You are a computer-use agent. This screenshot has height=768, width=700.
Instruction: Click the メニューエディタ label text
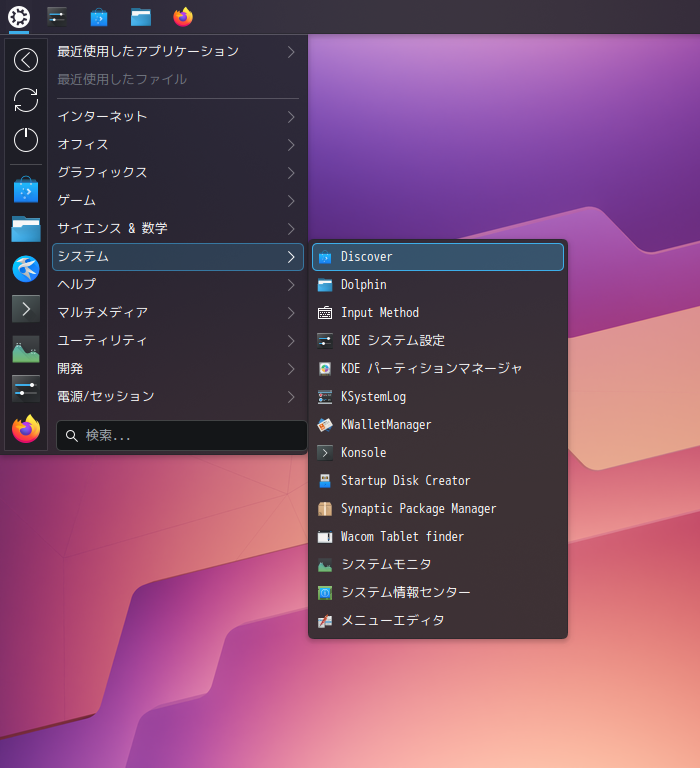click(393, 621)
